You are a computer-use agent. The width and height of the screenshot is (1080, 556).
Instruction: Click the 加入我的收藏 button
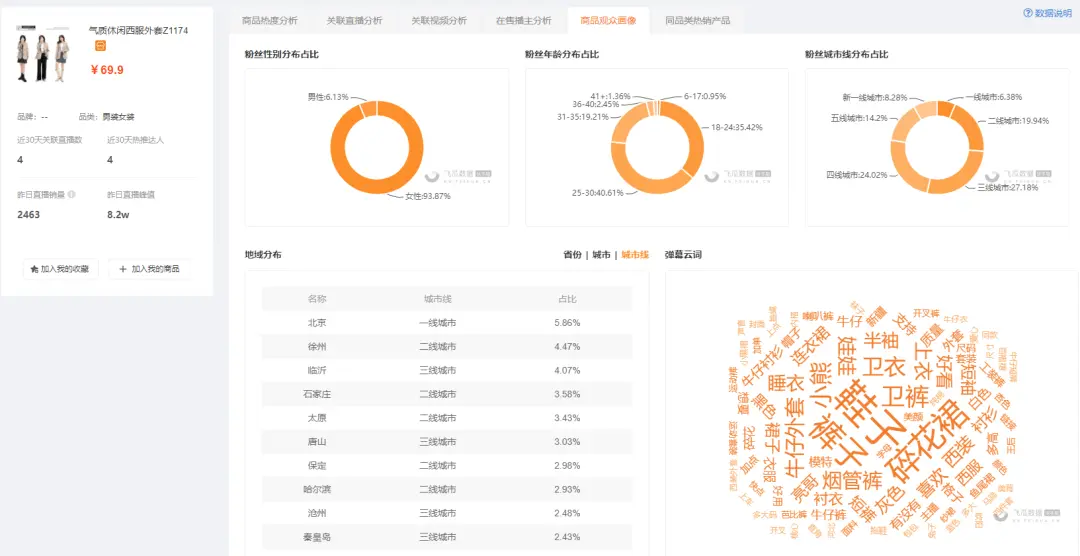(x=61, y=269)
